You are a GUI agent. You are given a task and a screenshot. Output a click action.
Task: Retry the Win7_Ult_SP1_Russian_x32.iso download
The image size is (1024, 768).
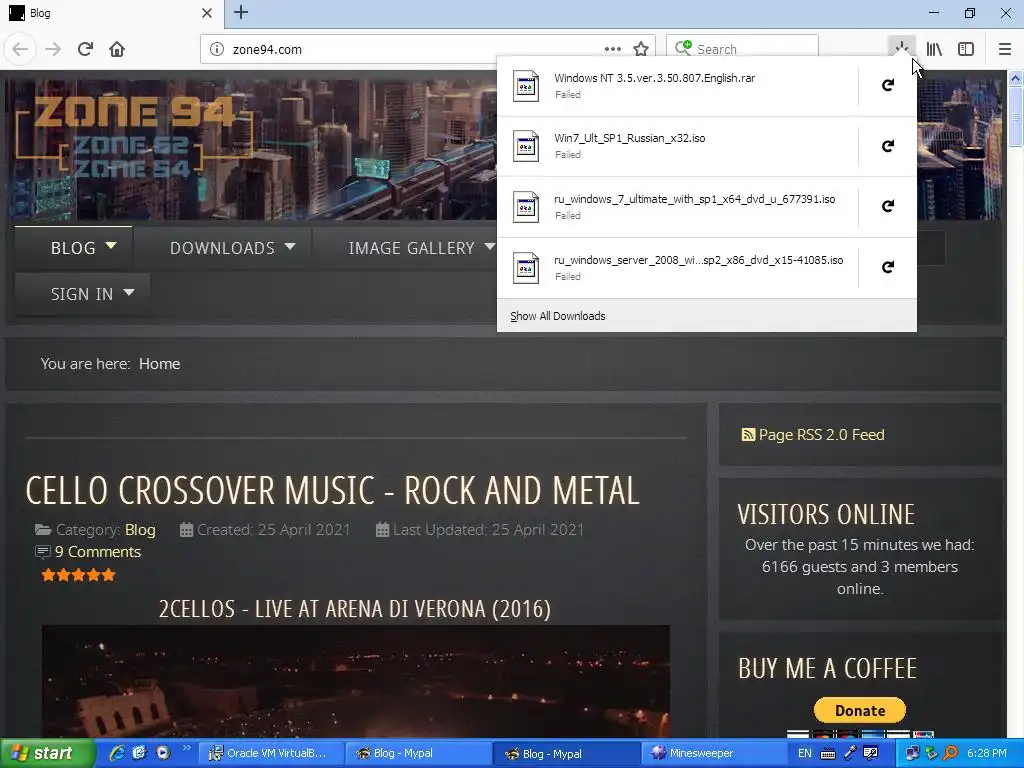click(888, 146)
